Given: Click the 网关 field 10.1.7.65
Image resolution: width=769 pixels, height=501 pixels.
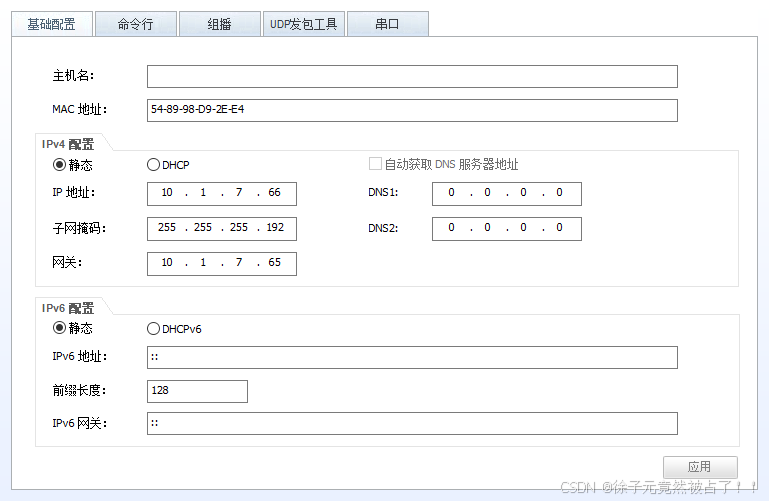Looking at the screenshot, I should click(x=222, y=264).
